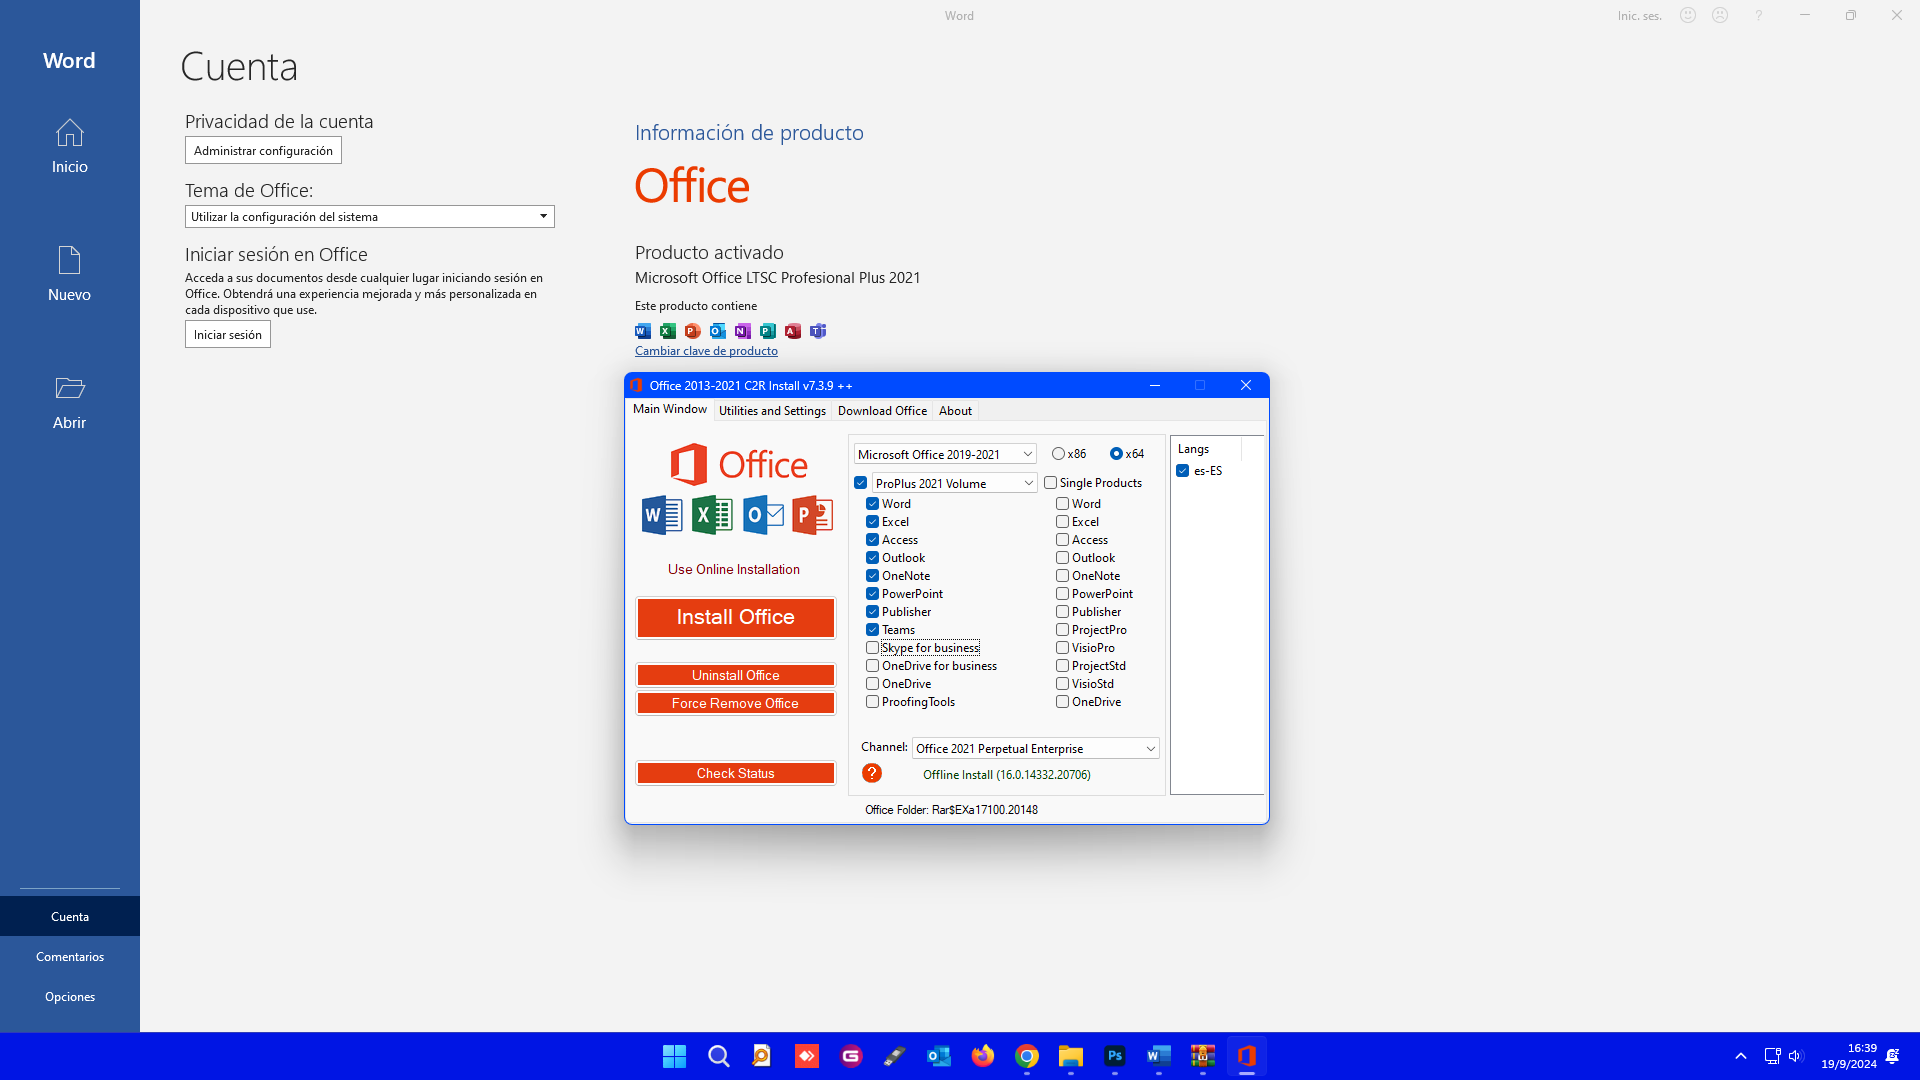
Task: Open the Download Office tab
Action: pos(882,411)
